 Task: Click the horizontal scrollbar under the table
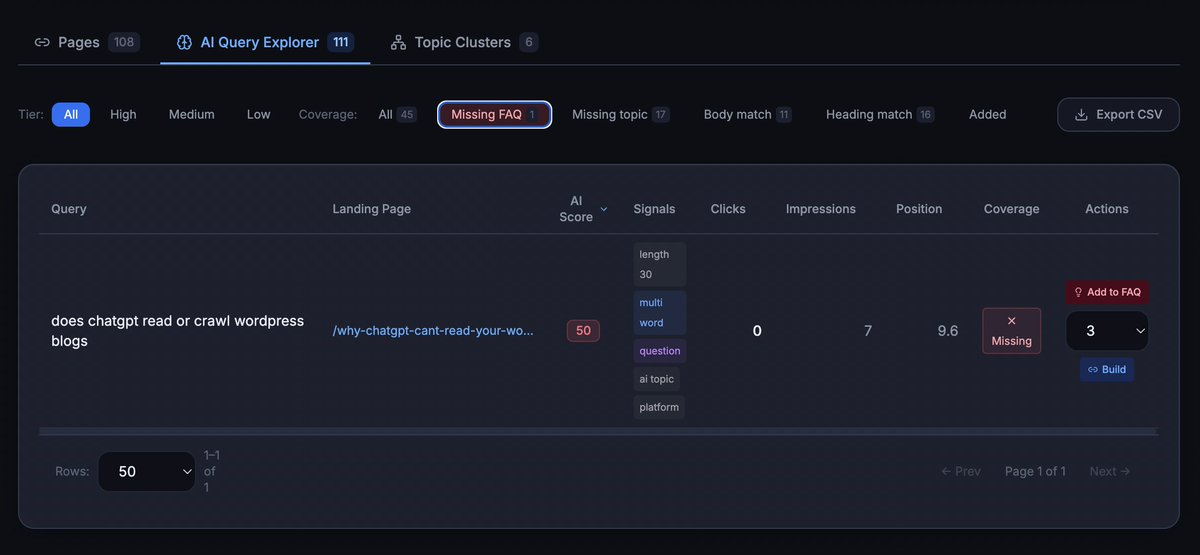coord(598,431)
